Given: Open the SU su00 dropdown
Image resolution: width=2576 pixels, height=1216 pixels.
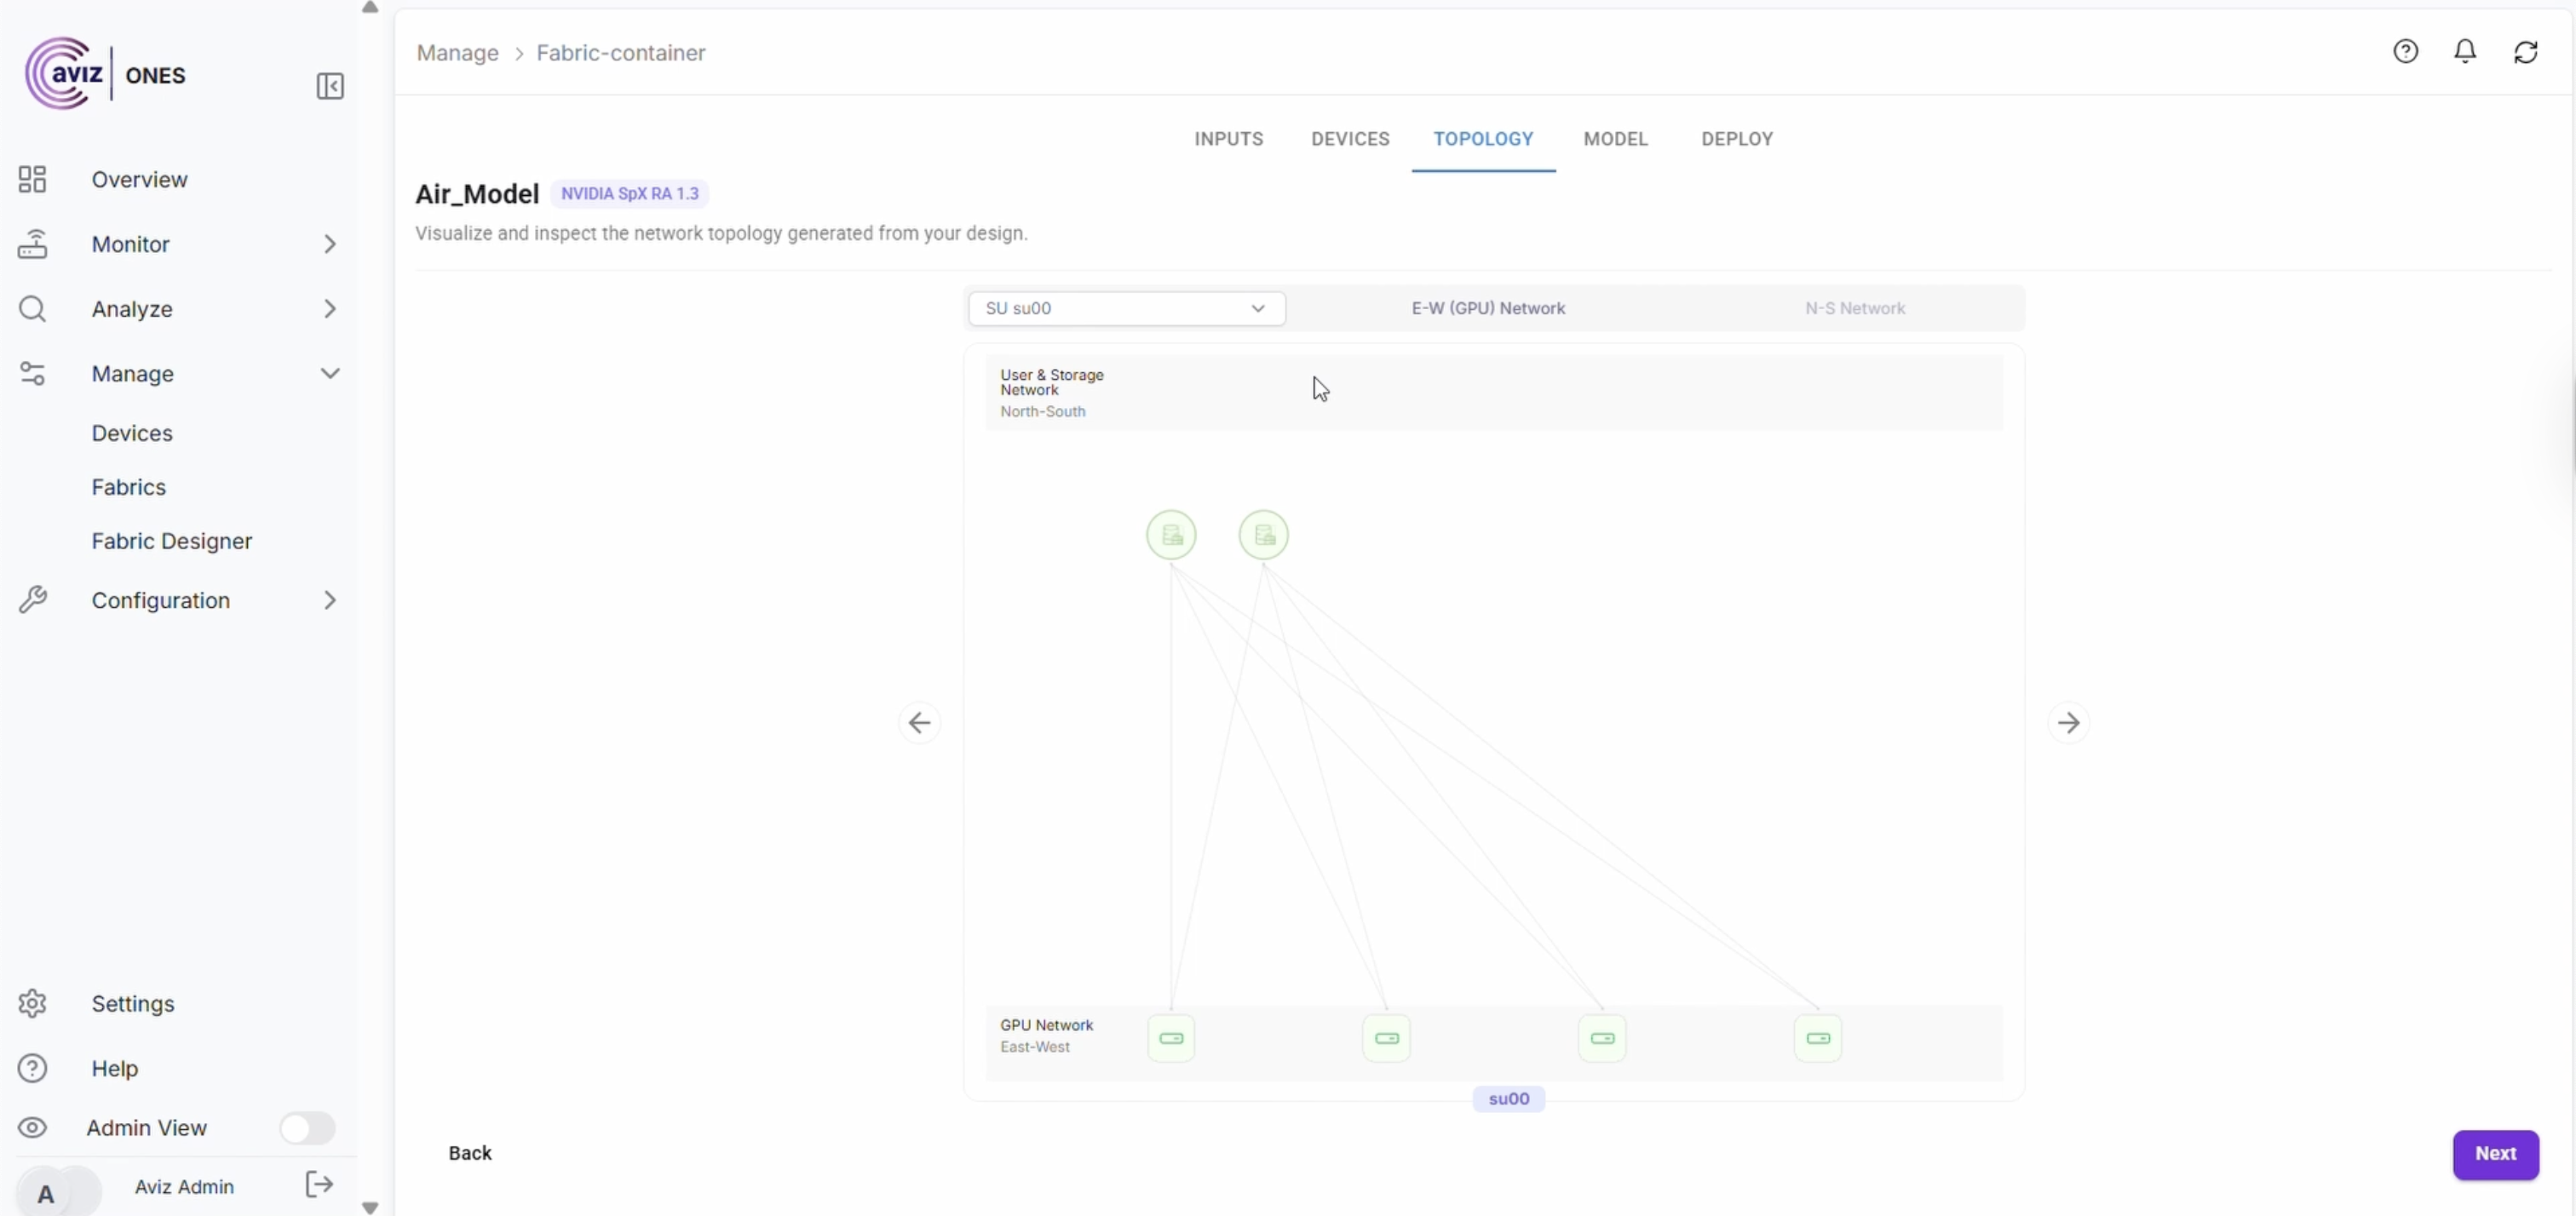Looking at the screenshot, I should (1126, 308).
